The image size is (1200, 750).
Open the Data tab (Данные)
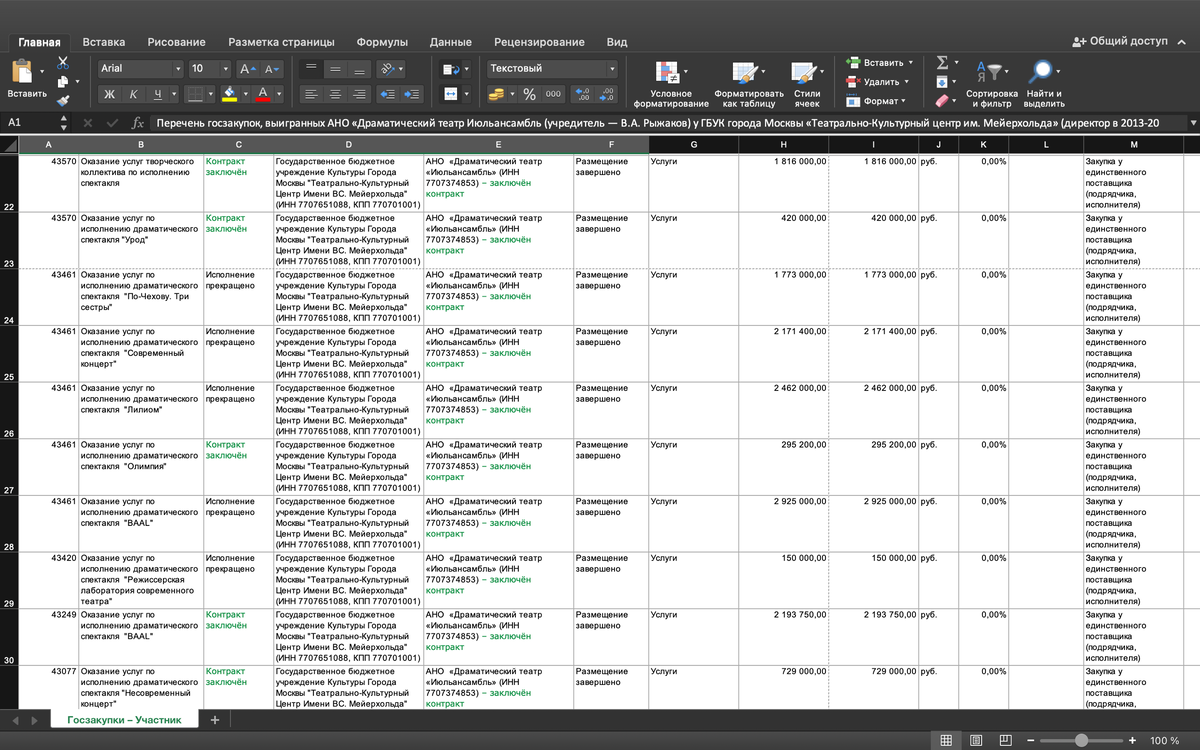click(451, 42)
